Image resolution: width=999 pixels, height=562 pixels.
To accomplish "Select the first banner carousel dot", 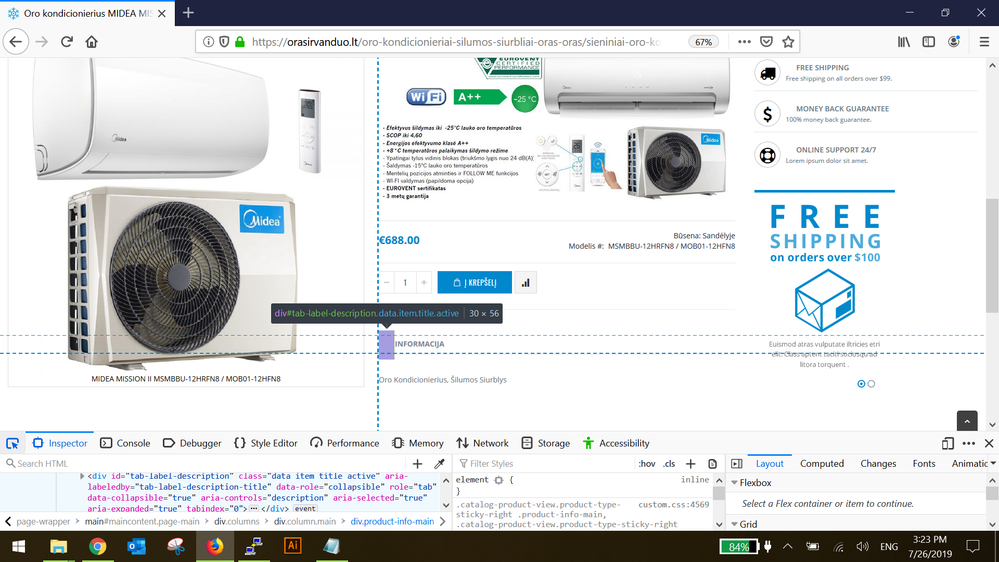I will pyautogui.click(x=861, y=384).
